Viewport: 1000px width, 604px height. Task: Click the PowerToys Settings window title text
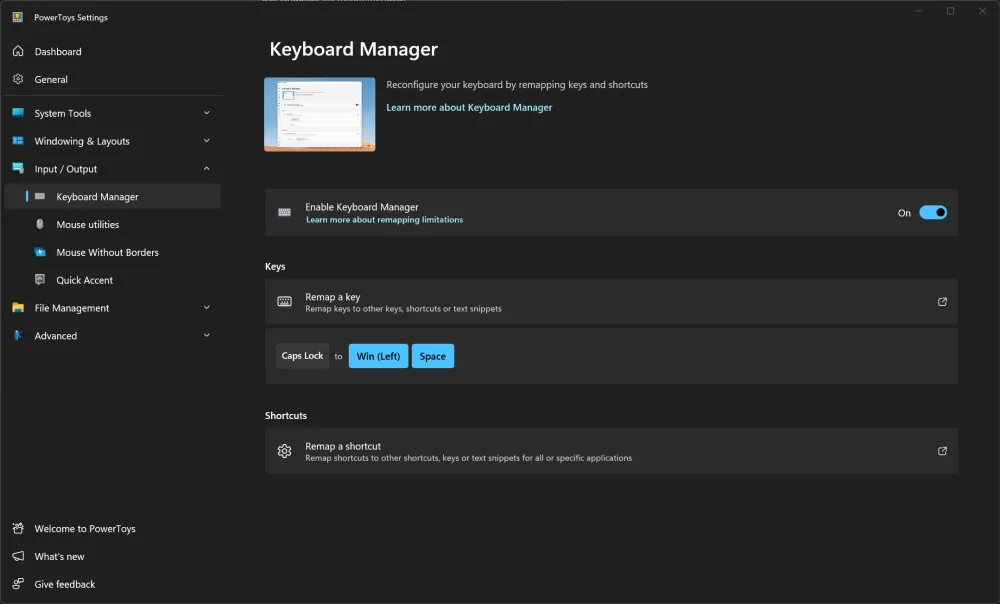point(71,17)
